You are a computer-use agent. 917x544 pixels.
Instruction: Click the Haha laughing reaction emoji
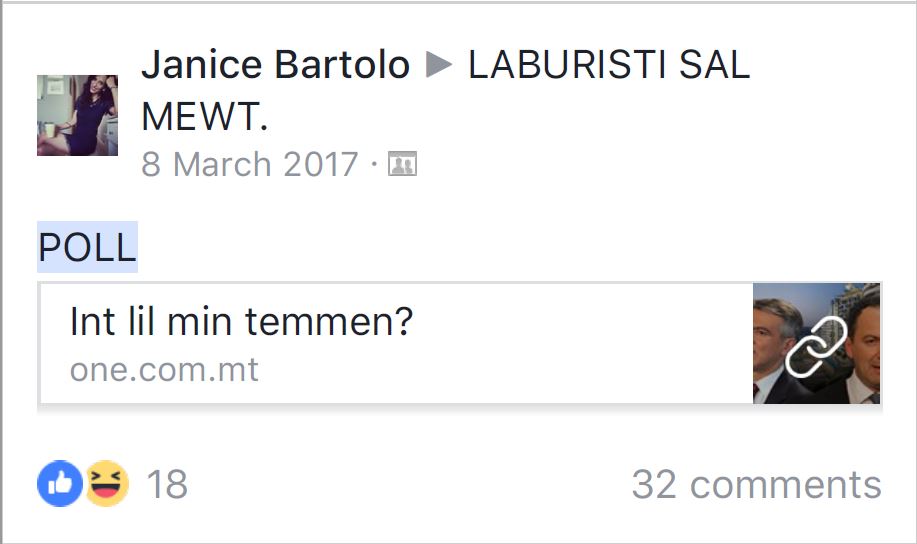point(107,484)
